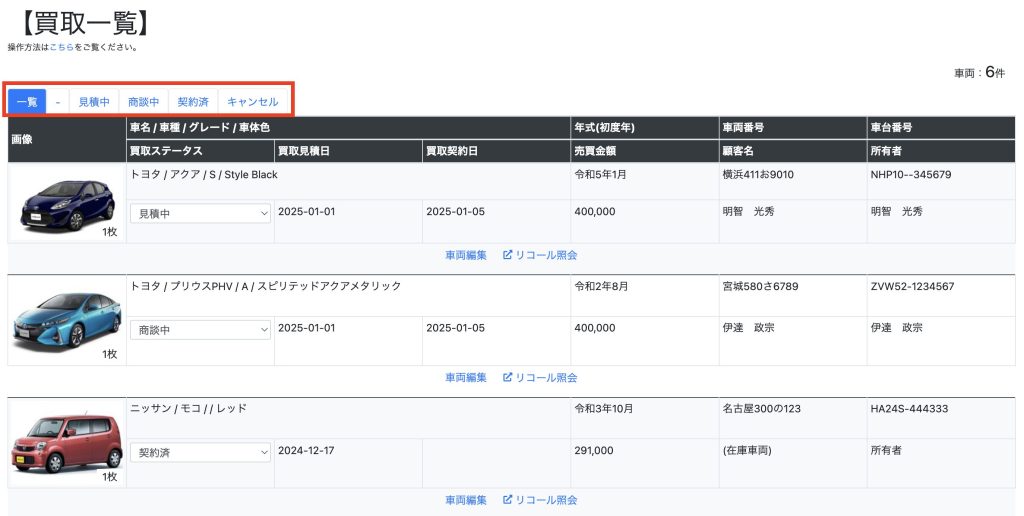Expand the 商談中 status dropdown for Prius PHV
The height and width of the screenshot is (516, 1024).
(200, 330)
